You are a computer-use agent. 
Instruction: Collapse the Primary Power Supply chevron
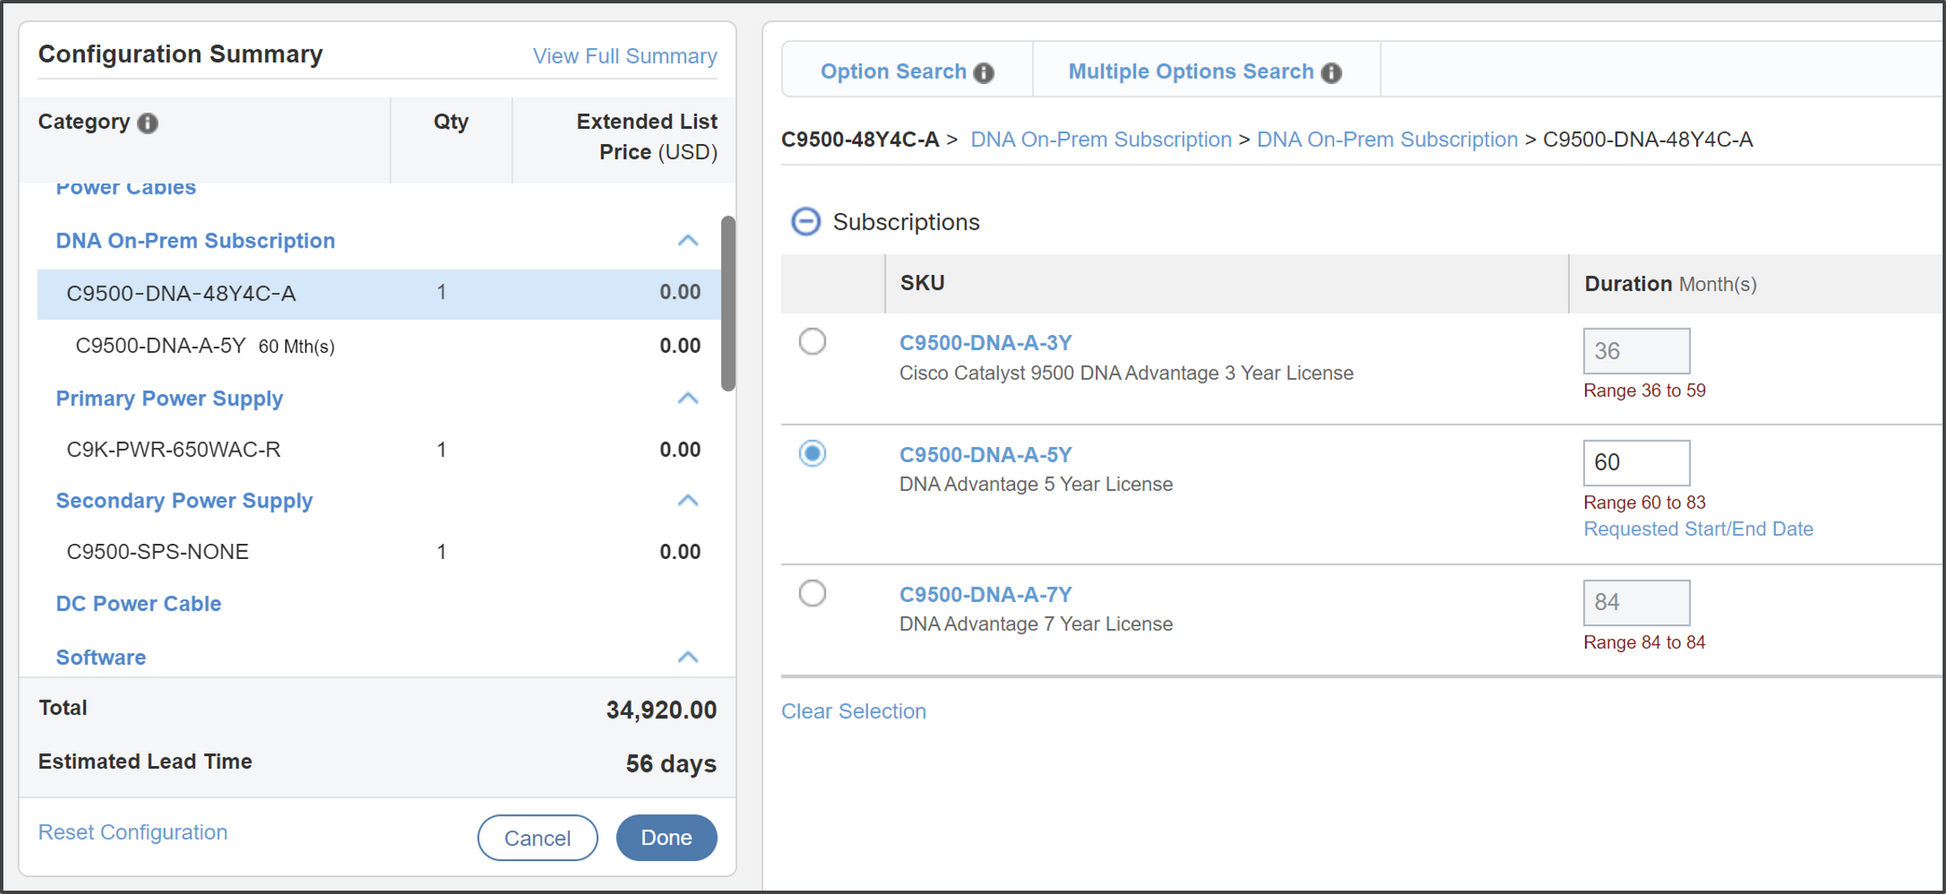687,399
